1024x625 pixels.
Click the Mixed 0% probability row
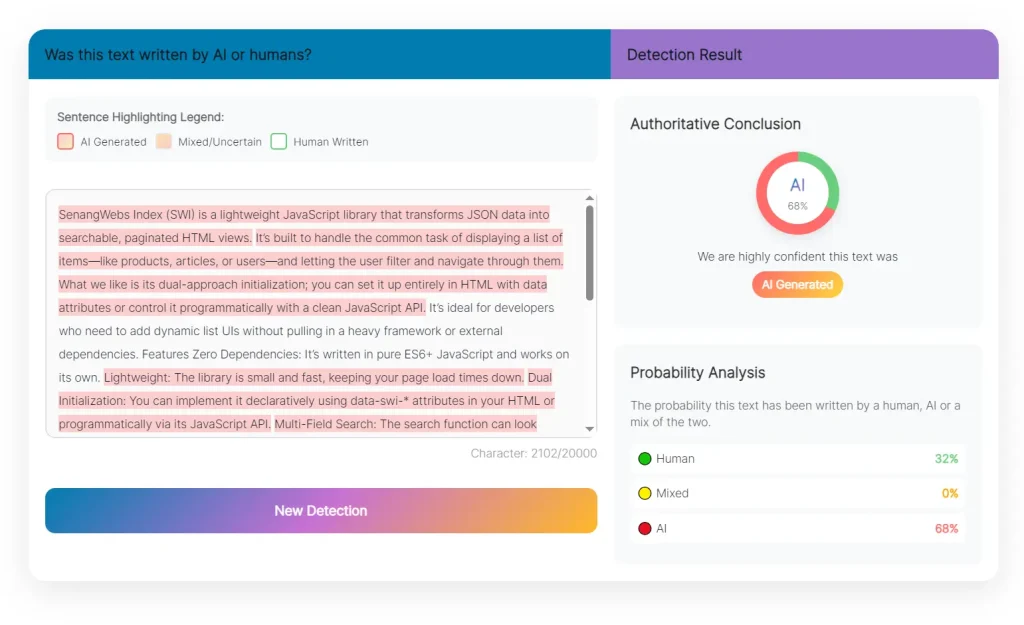point(797,494)
